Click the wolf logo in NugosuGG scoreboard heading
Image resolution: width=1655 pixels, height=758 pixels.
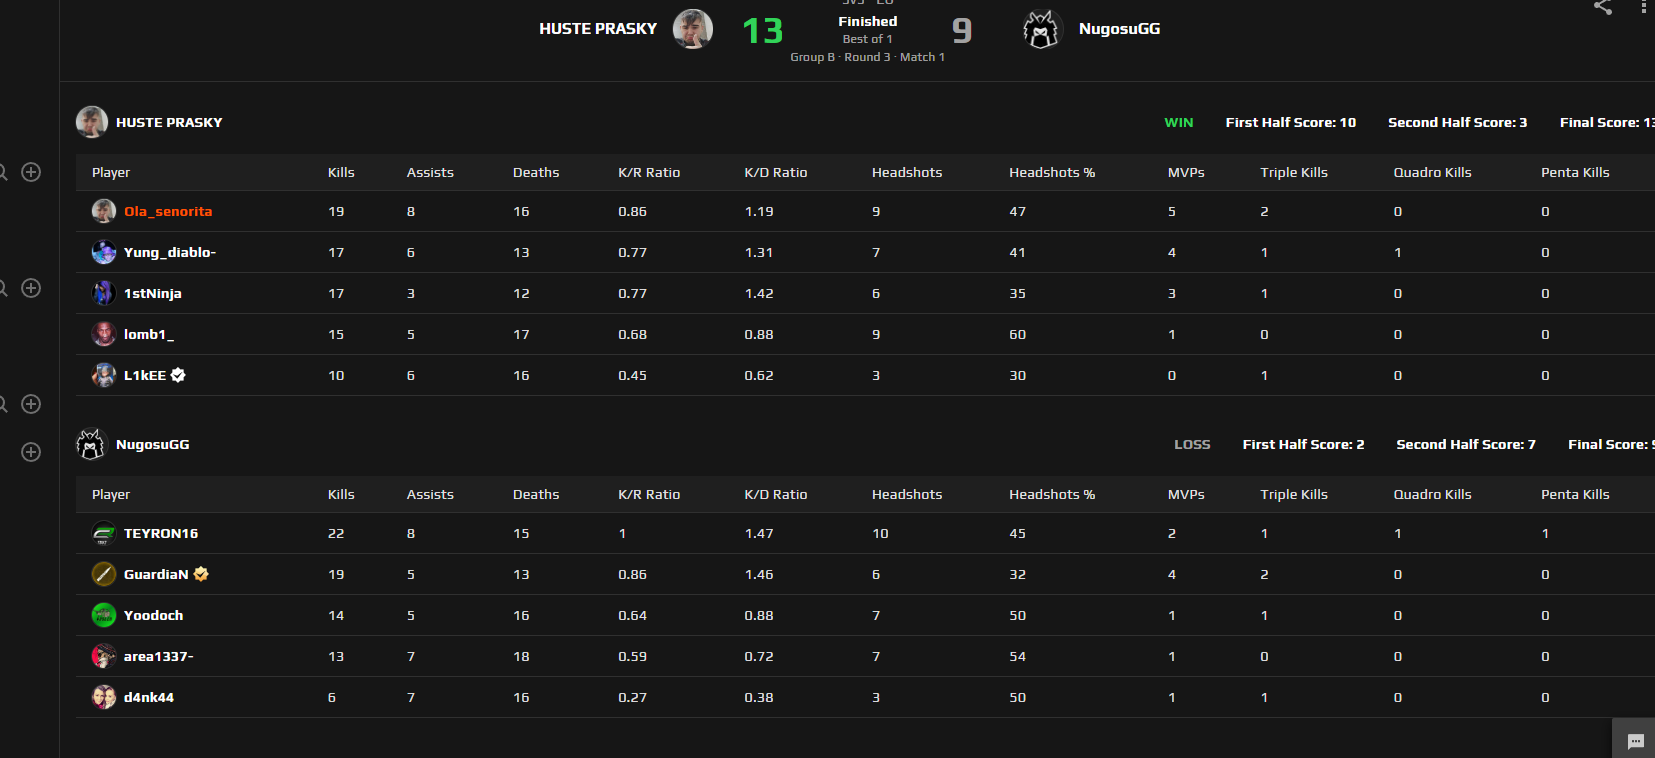[91, 444]
